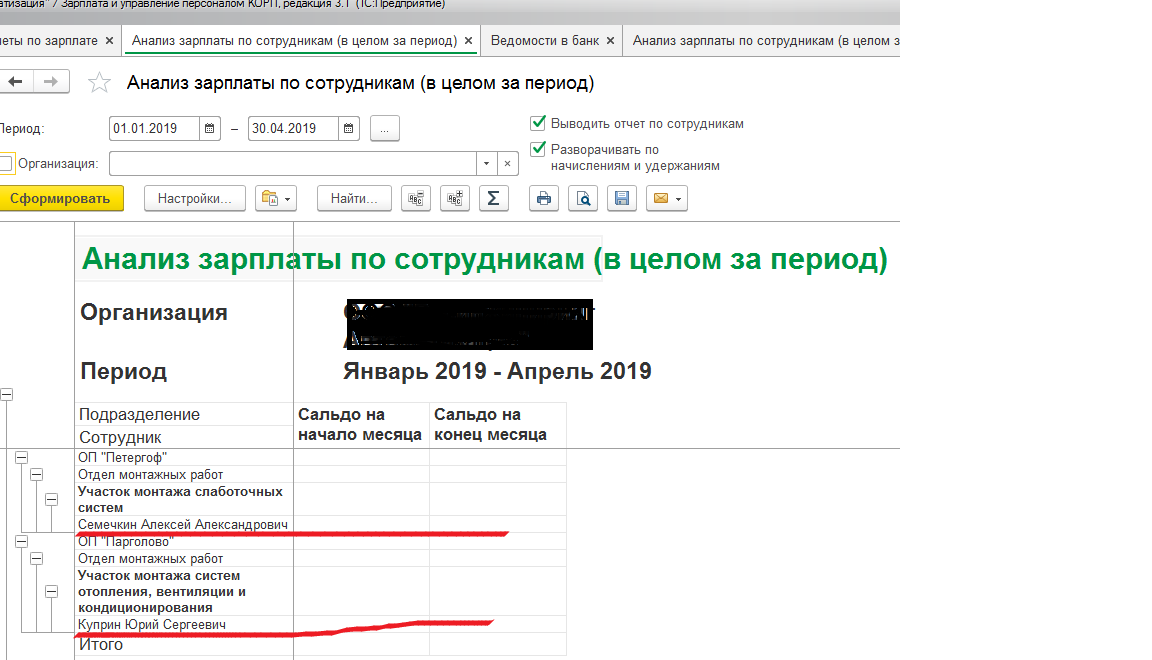
Task: Switch to the rightmost Анализ зарплаты tab
Action: pyautogui.click(x=766, y=40)
